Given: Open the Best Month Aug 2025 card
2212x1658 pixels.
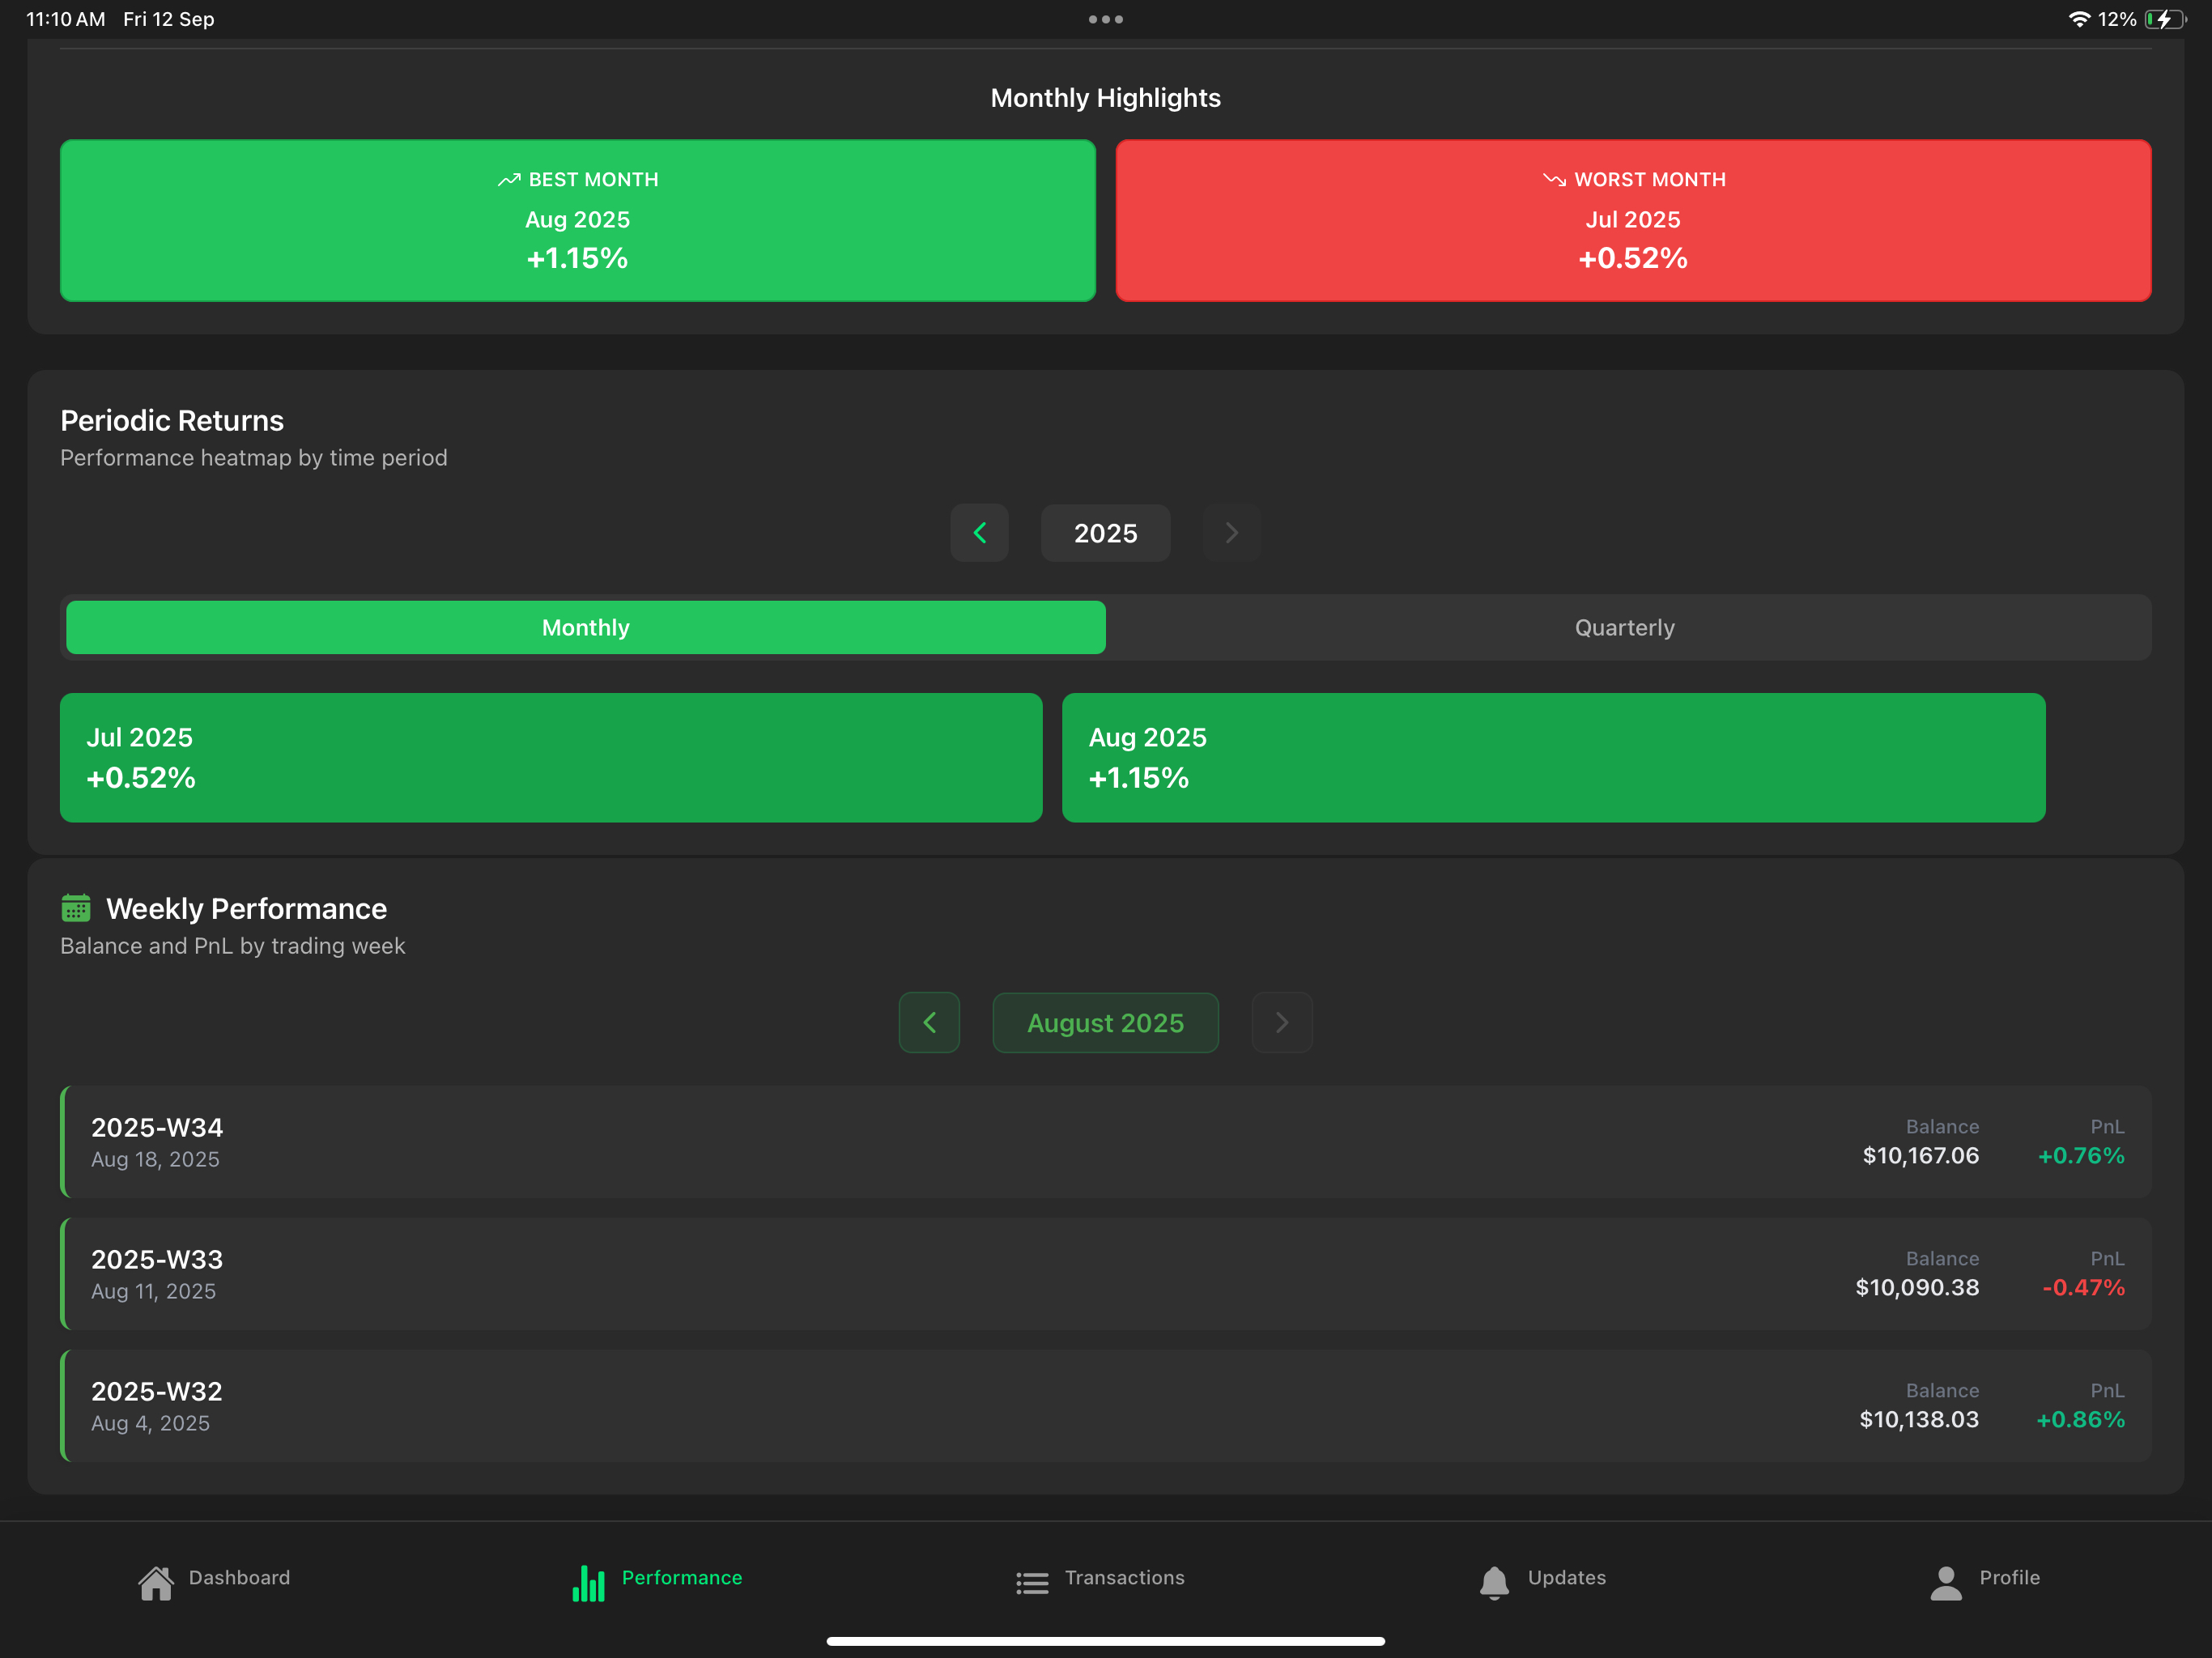Looking at the screenshot, I should coord(578,220).
